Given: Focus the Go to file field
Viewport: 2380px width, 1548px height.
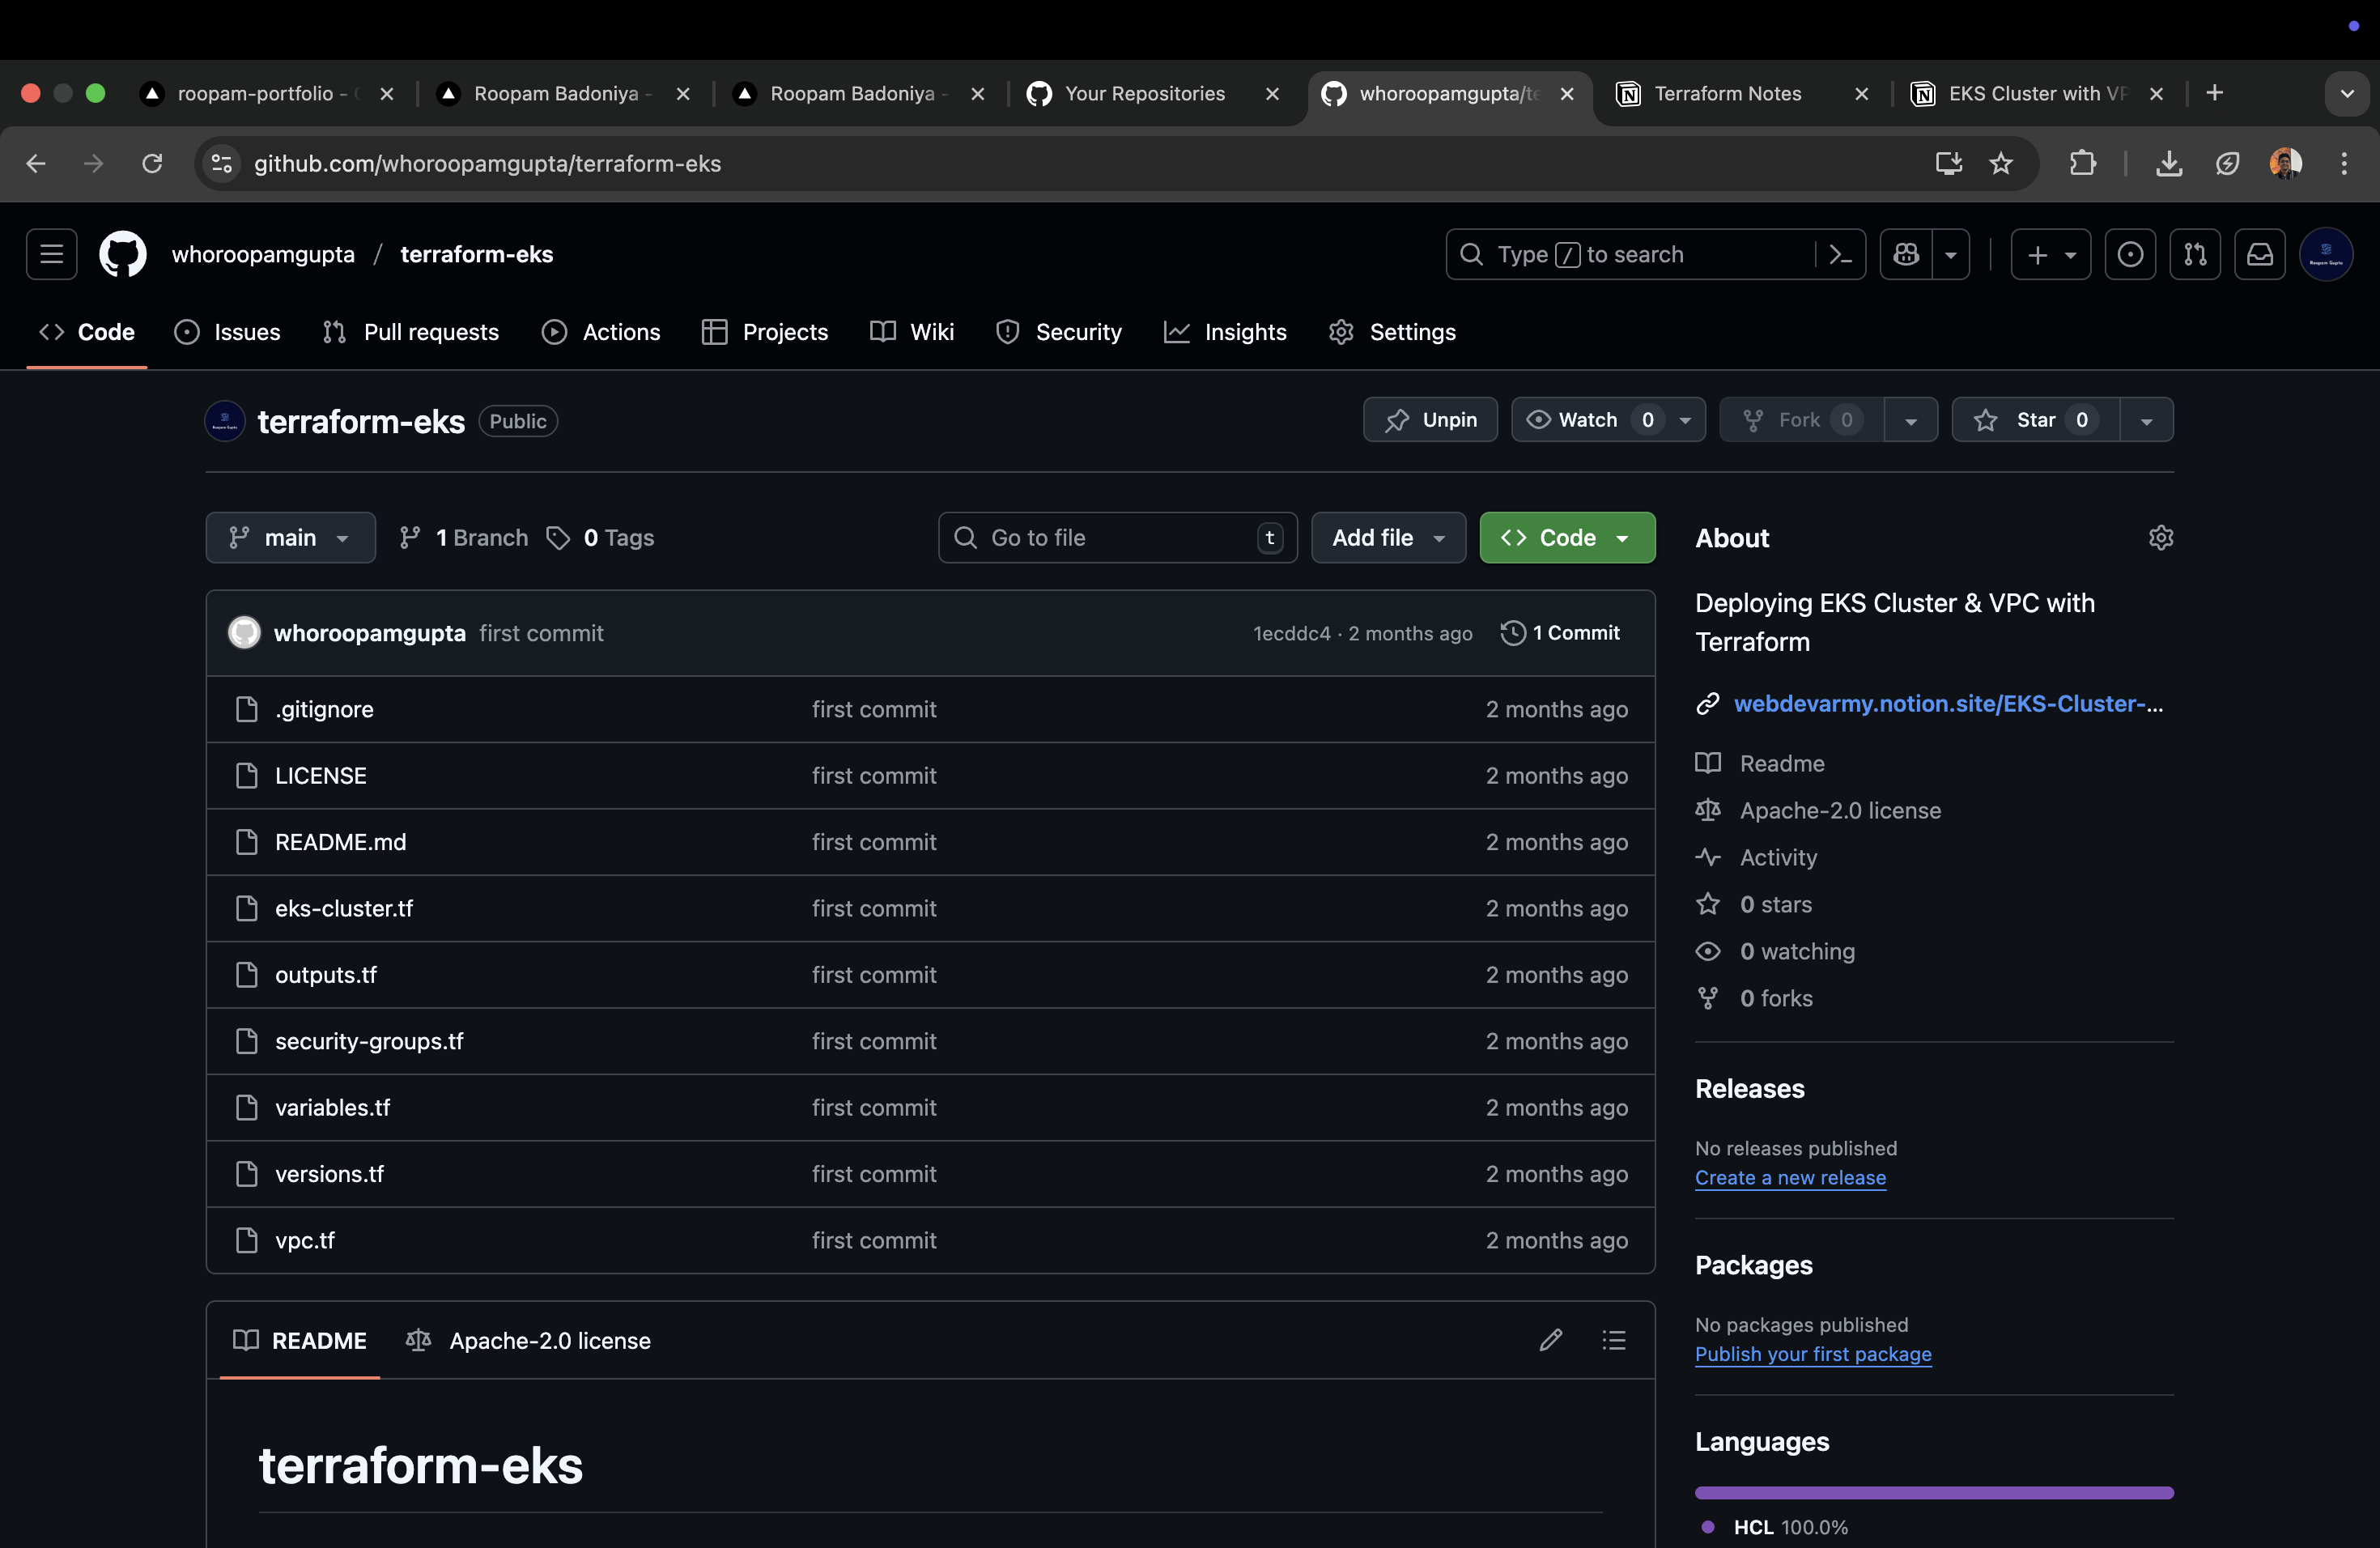Looking at the screenshot, I should point(1116,538).
